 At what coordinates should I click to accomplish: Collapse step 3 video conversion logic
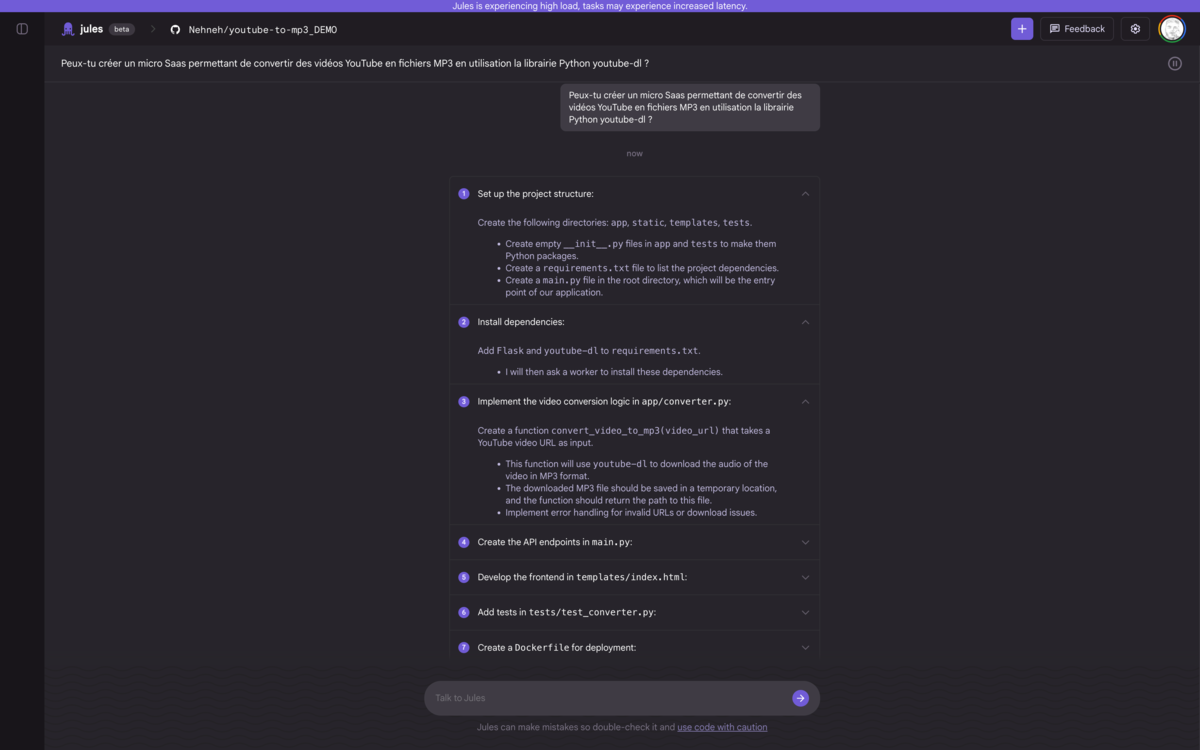(805, 402)
